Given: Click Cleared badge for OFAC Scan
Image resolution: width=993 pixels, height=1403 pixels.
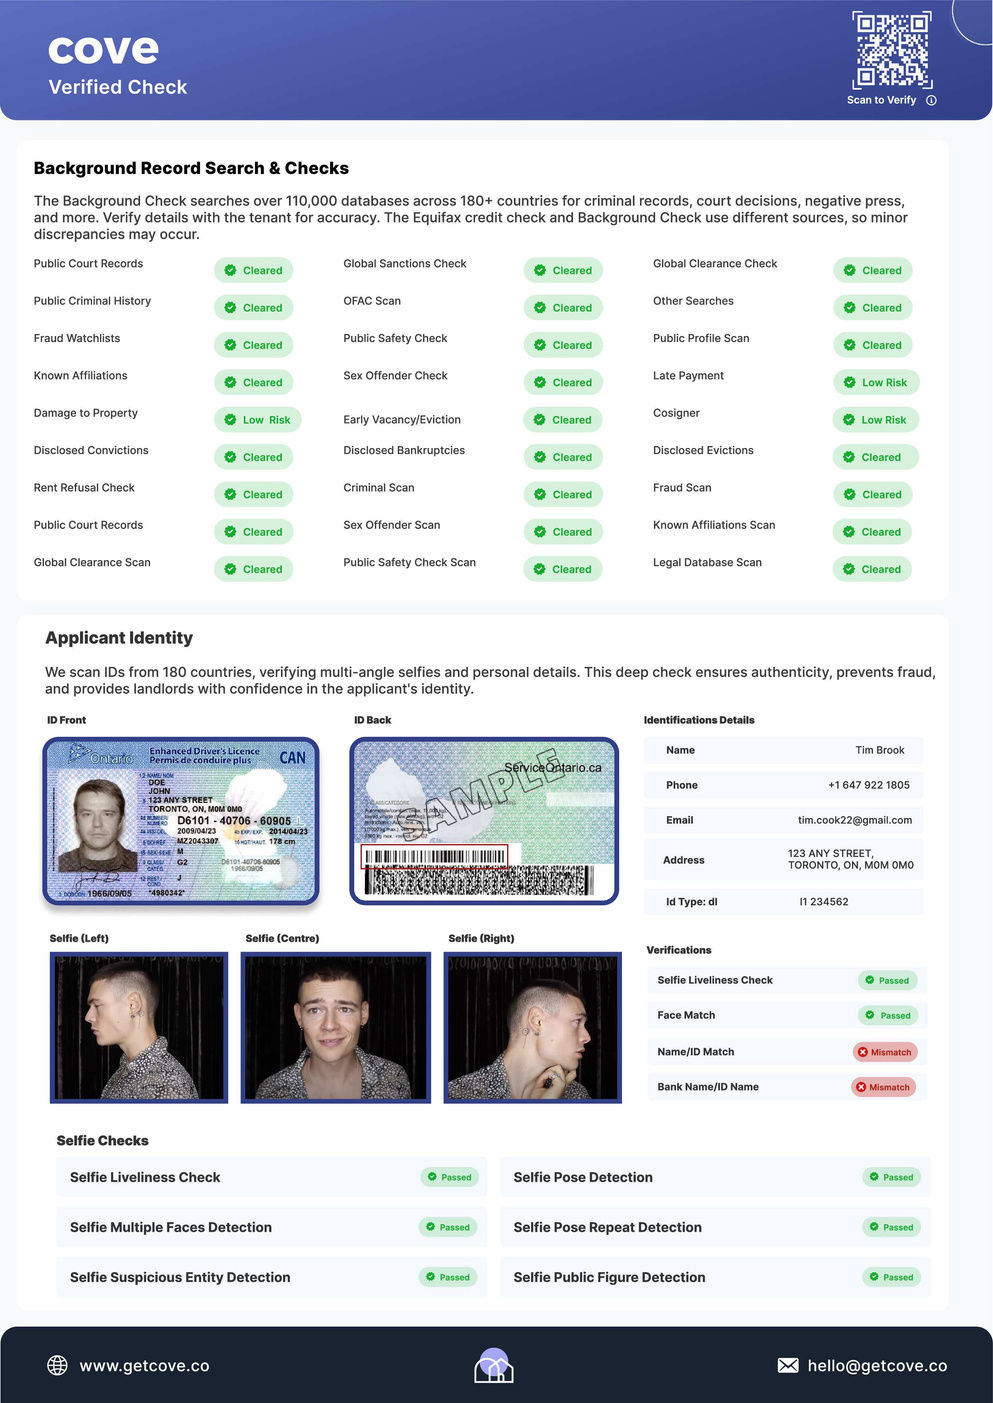Looking at the screenshot, I should point(563,308).
